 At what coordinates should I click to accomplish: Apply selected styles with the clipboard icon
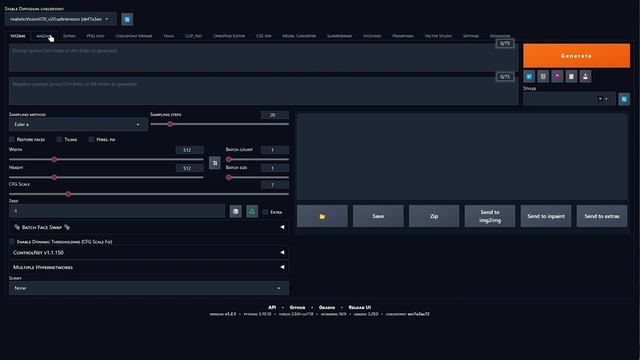[571, 76]
